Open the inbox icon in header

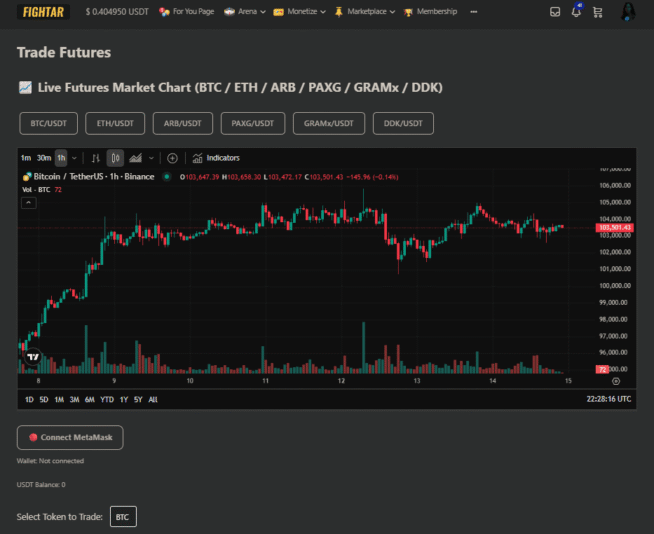[x=555, y=12]
